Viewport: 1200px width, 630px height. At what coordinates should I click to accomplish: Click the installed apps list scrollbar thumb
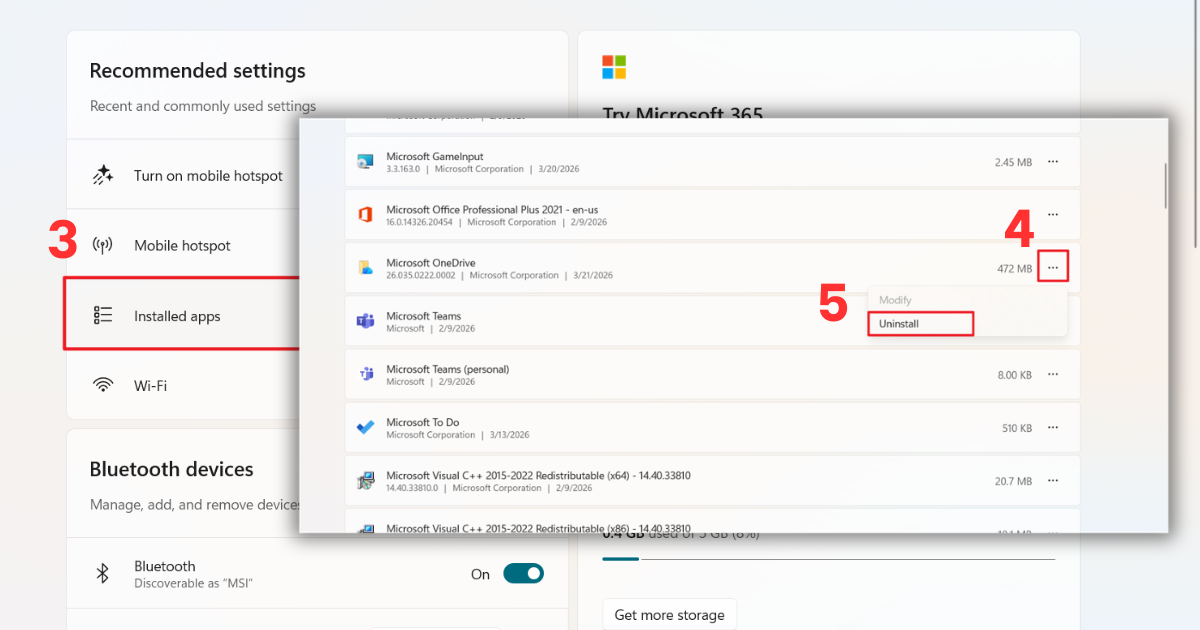point(1164,186)
